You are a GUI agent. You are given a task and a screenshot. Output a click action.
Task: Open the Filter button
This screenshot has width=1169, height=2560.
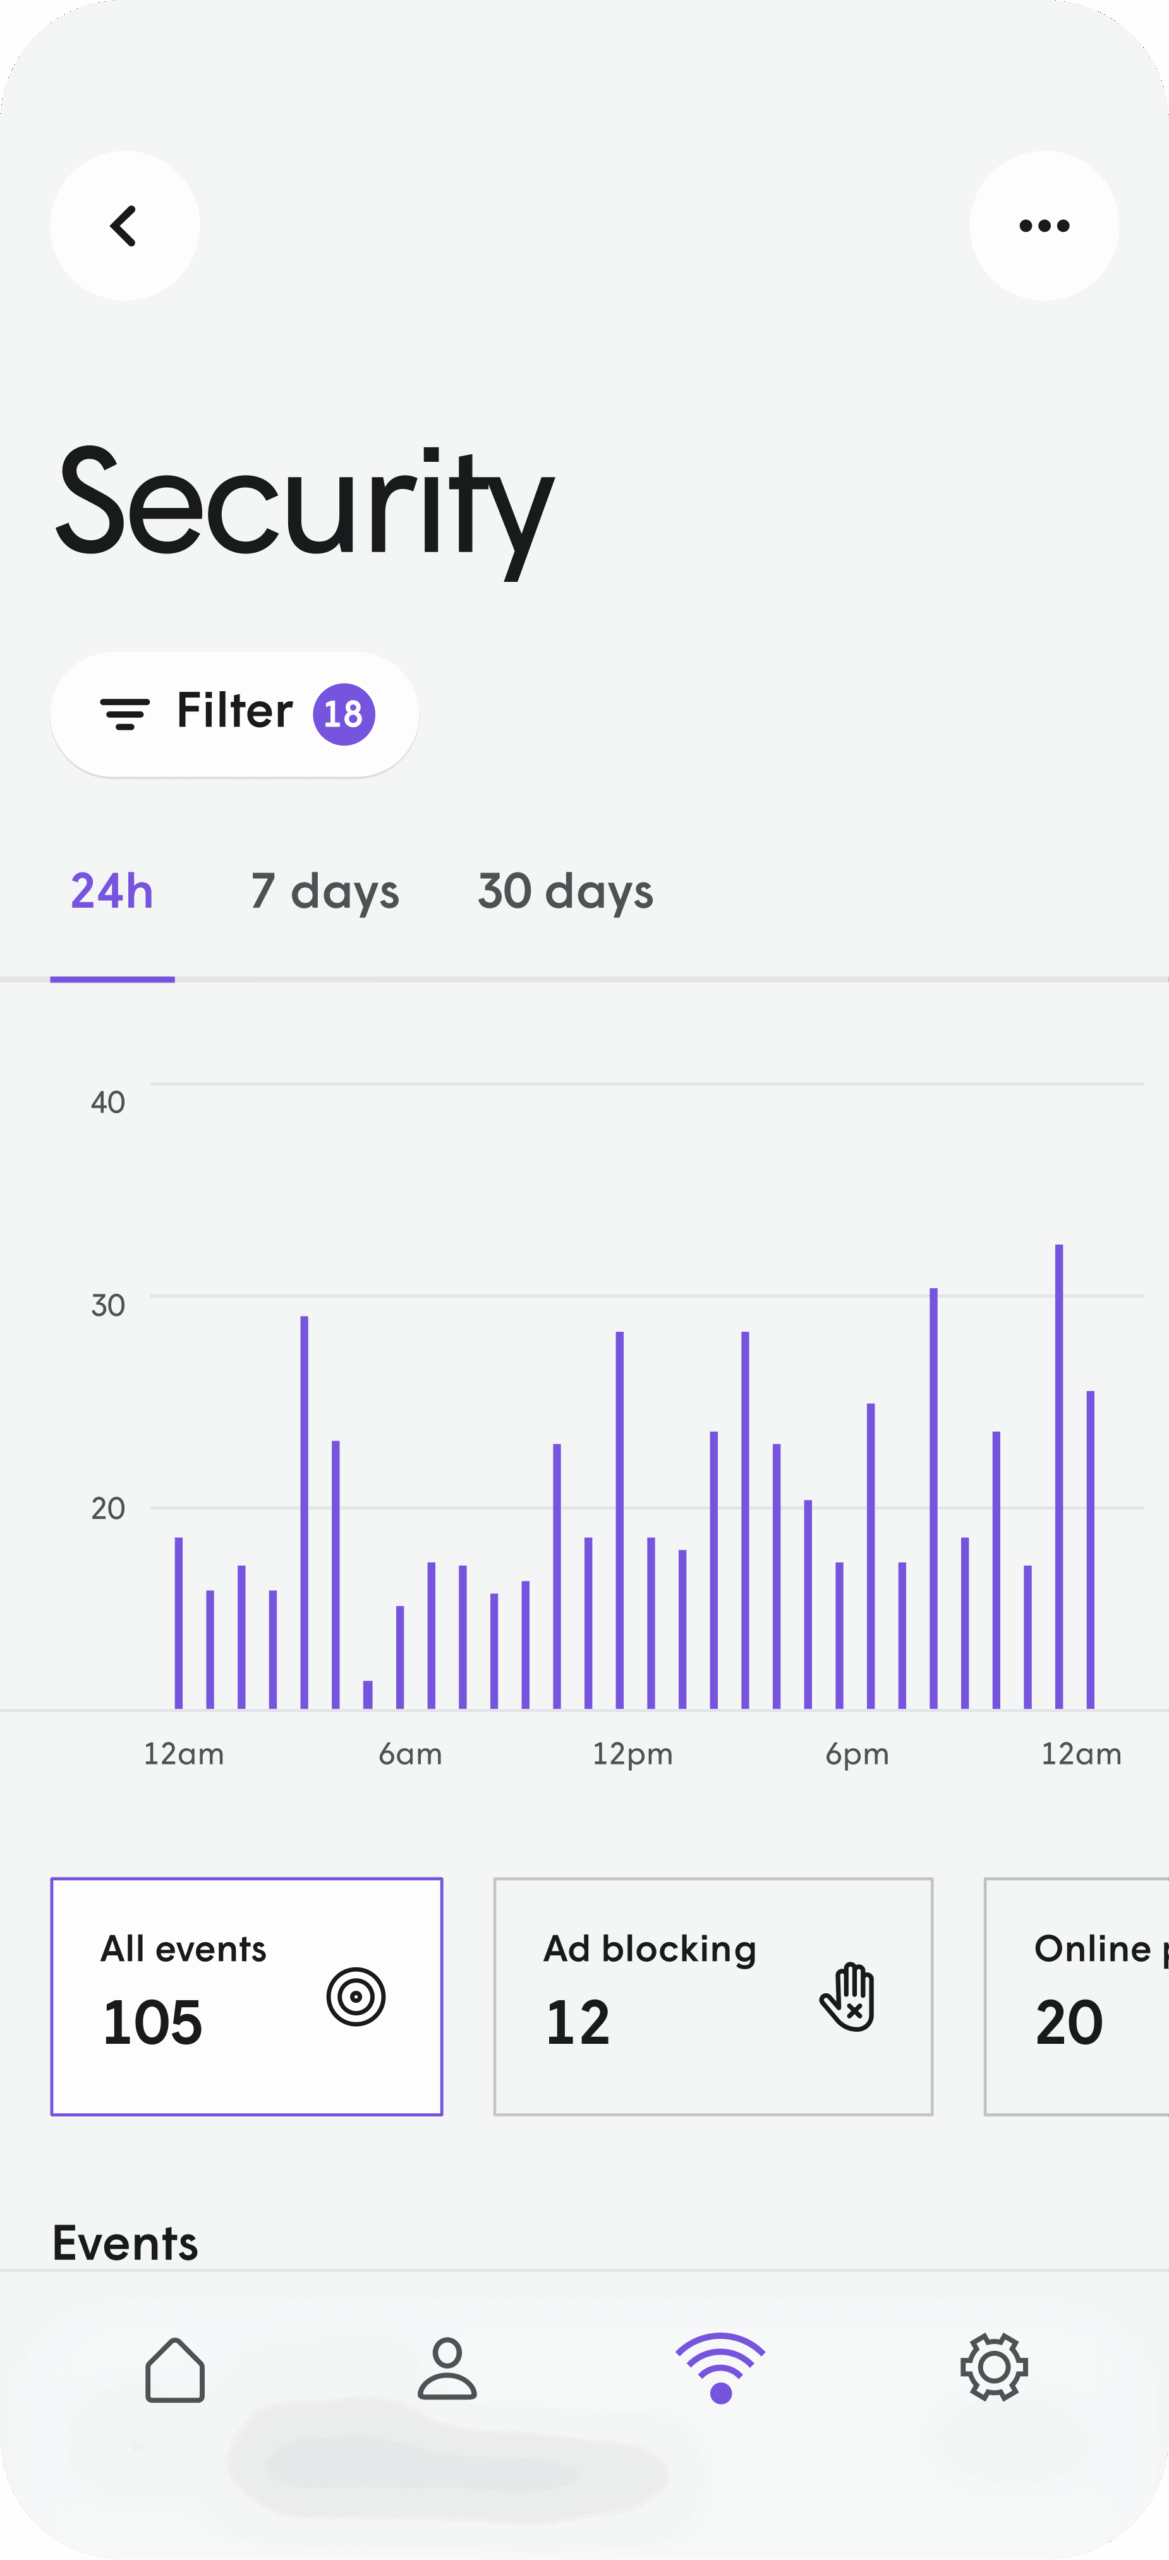234,714
